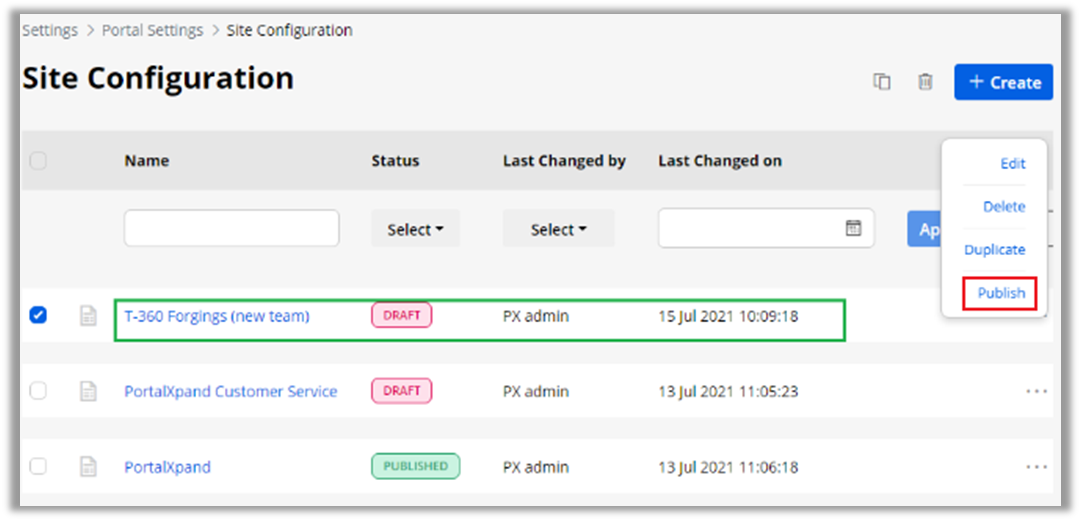
Task: Open calendar picker in Last Changed on filter
Action: [853, 228]
